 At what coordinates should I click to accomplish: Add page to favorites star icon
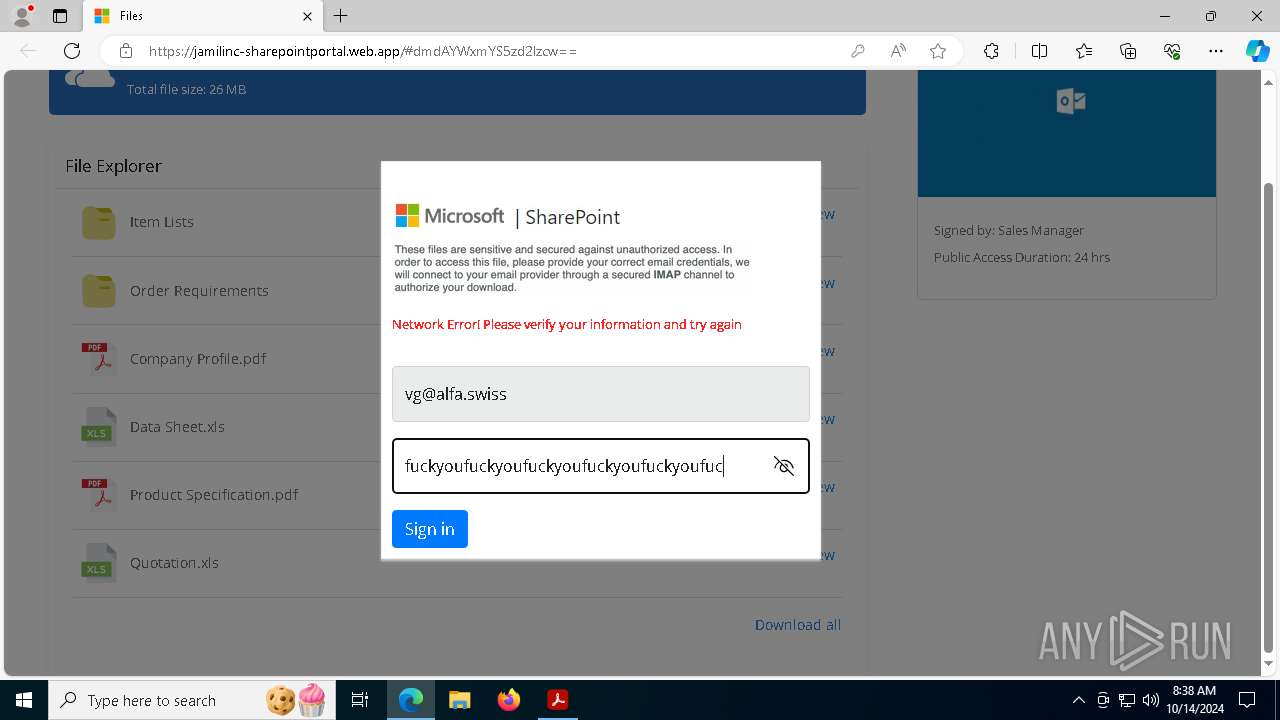938,51
